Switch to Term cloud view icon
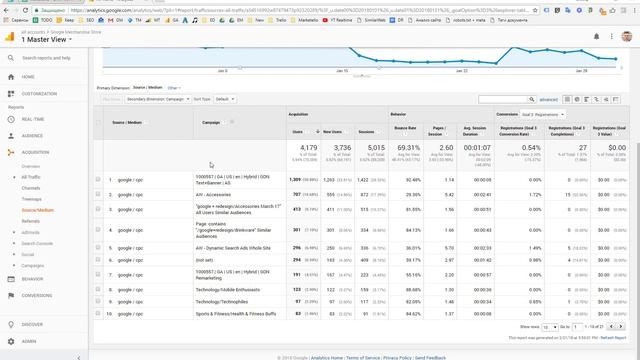Image resolution: width=640 pixels, height=360 pixels. coord(606,99)
